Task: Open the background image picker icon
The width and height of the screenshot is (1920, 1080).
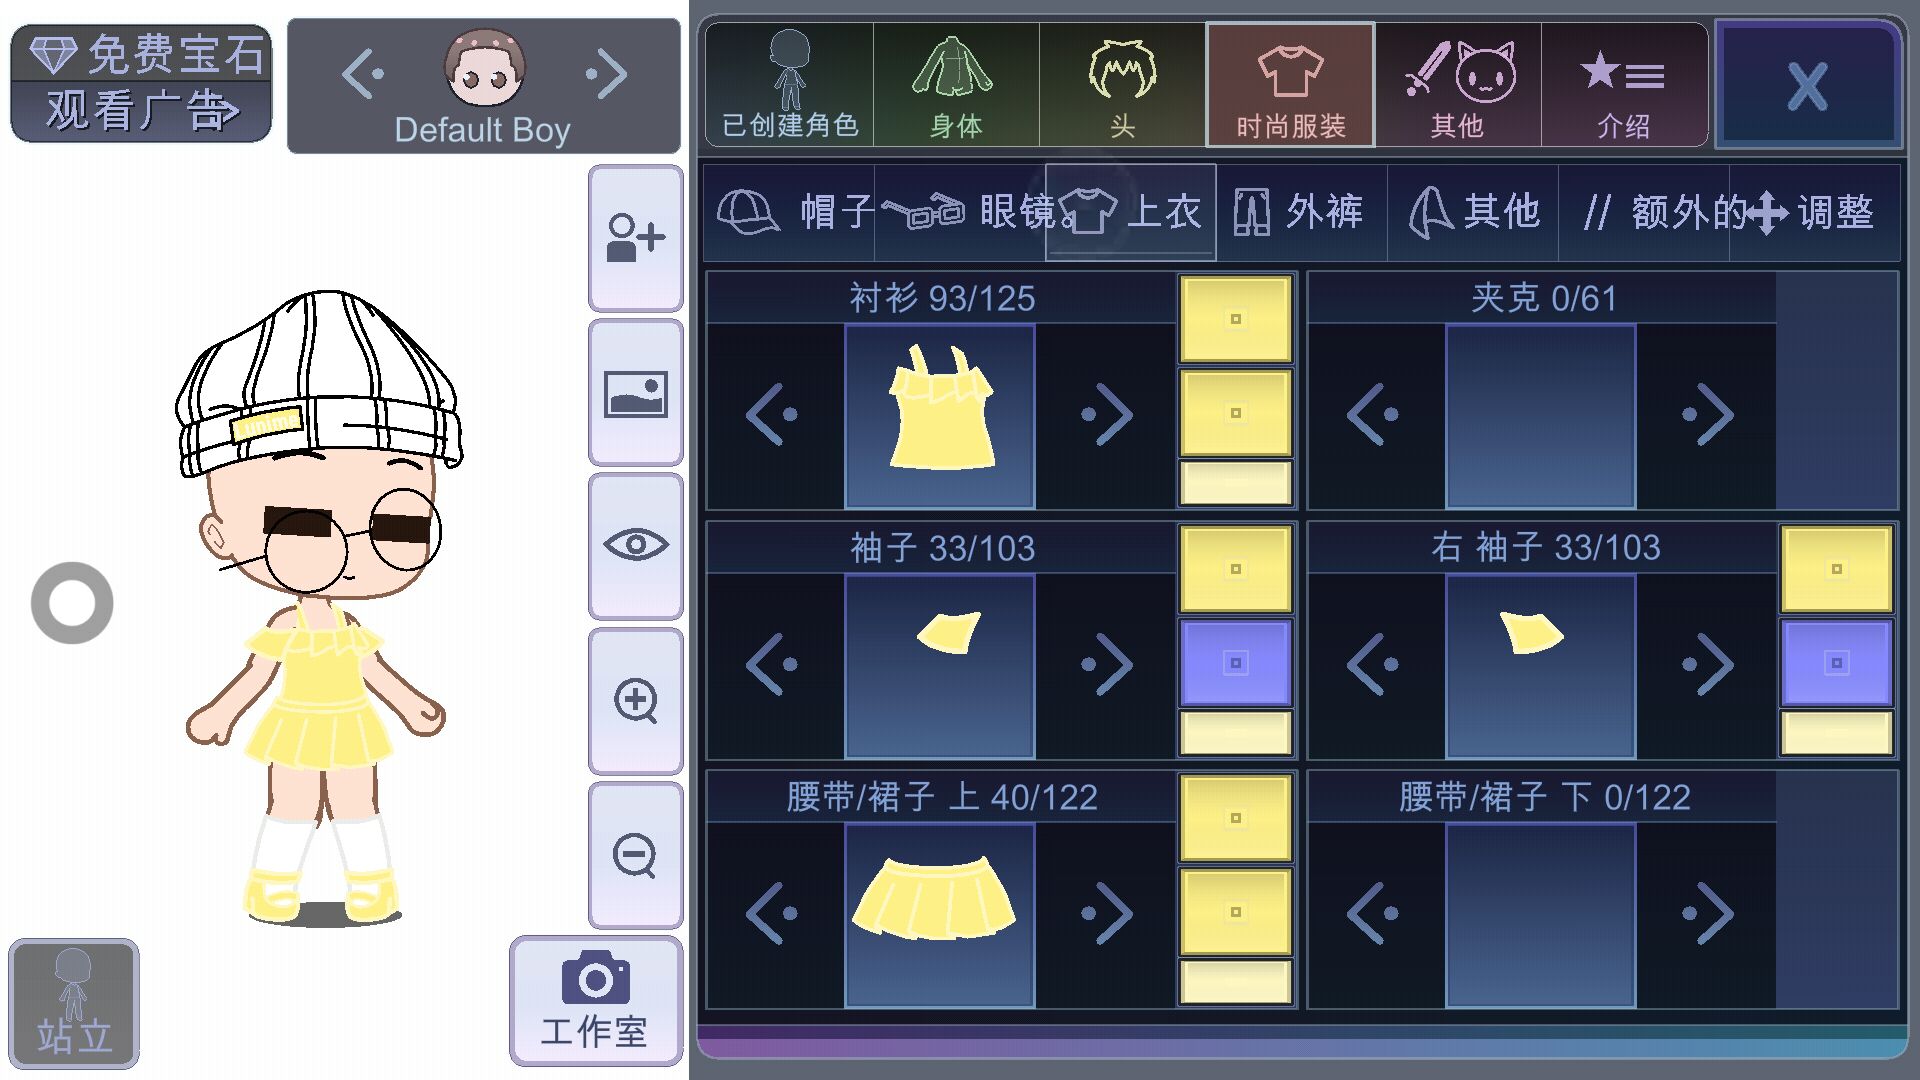Action: click(x=636, y=394)
